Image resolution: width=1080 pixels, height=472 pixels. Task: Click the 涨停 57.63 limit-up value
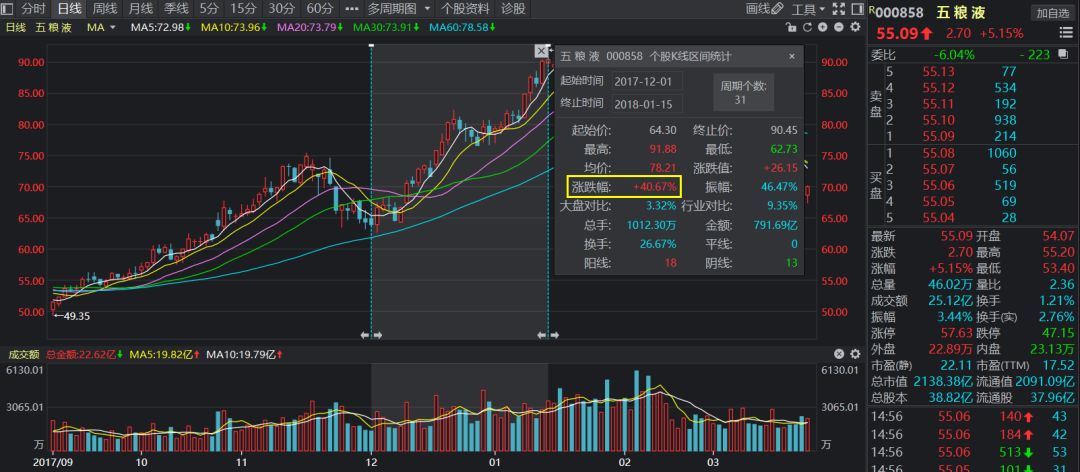tap(955, 333)
